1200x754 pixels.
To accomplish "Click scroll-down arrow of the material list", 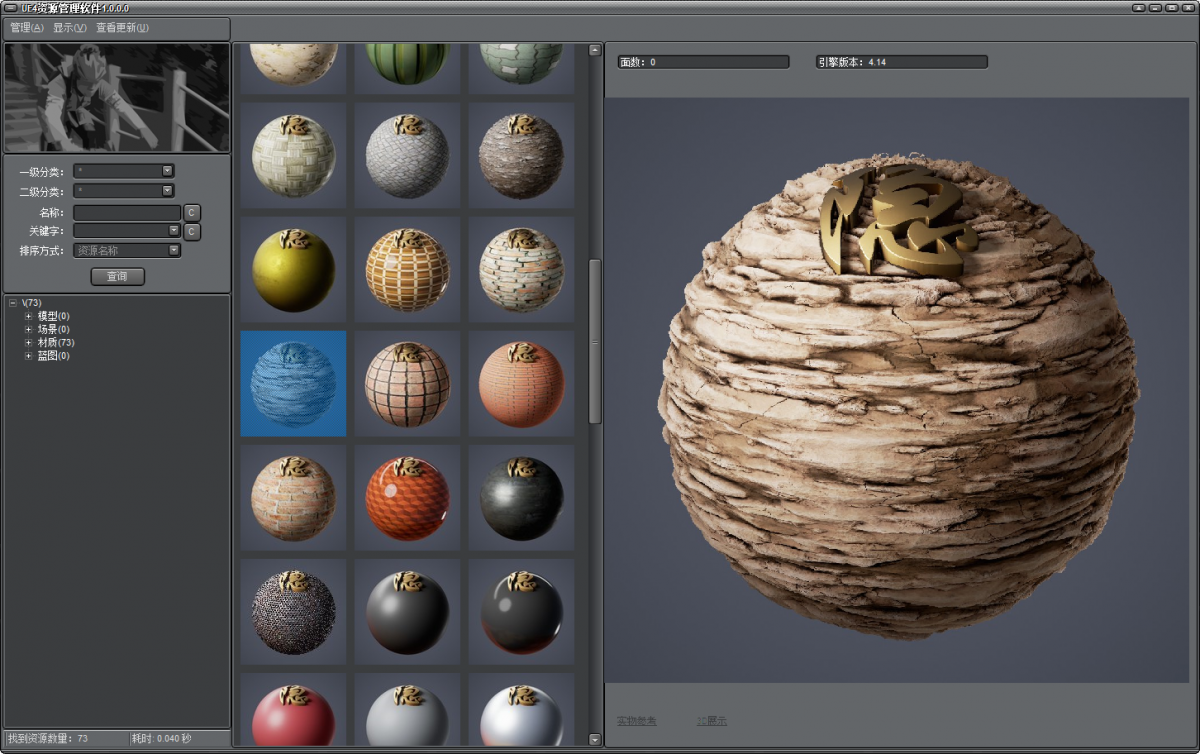I will [x=595, y=739].
